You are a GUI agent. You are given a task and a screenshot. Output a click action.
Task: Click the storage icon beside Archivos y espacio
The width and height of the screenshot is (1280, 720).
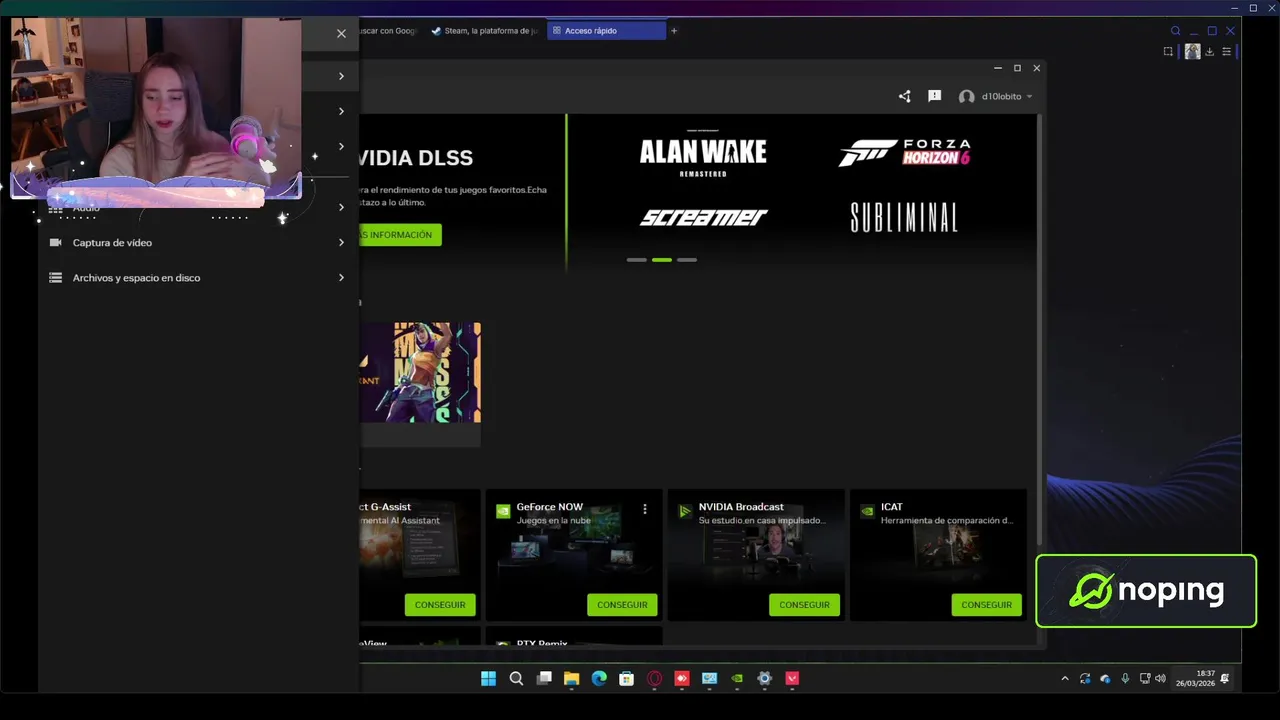click(x=56, y=278)
